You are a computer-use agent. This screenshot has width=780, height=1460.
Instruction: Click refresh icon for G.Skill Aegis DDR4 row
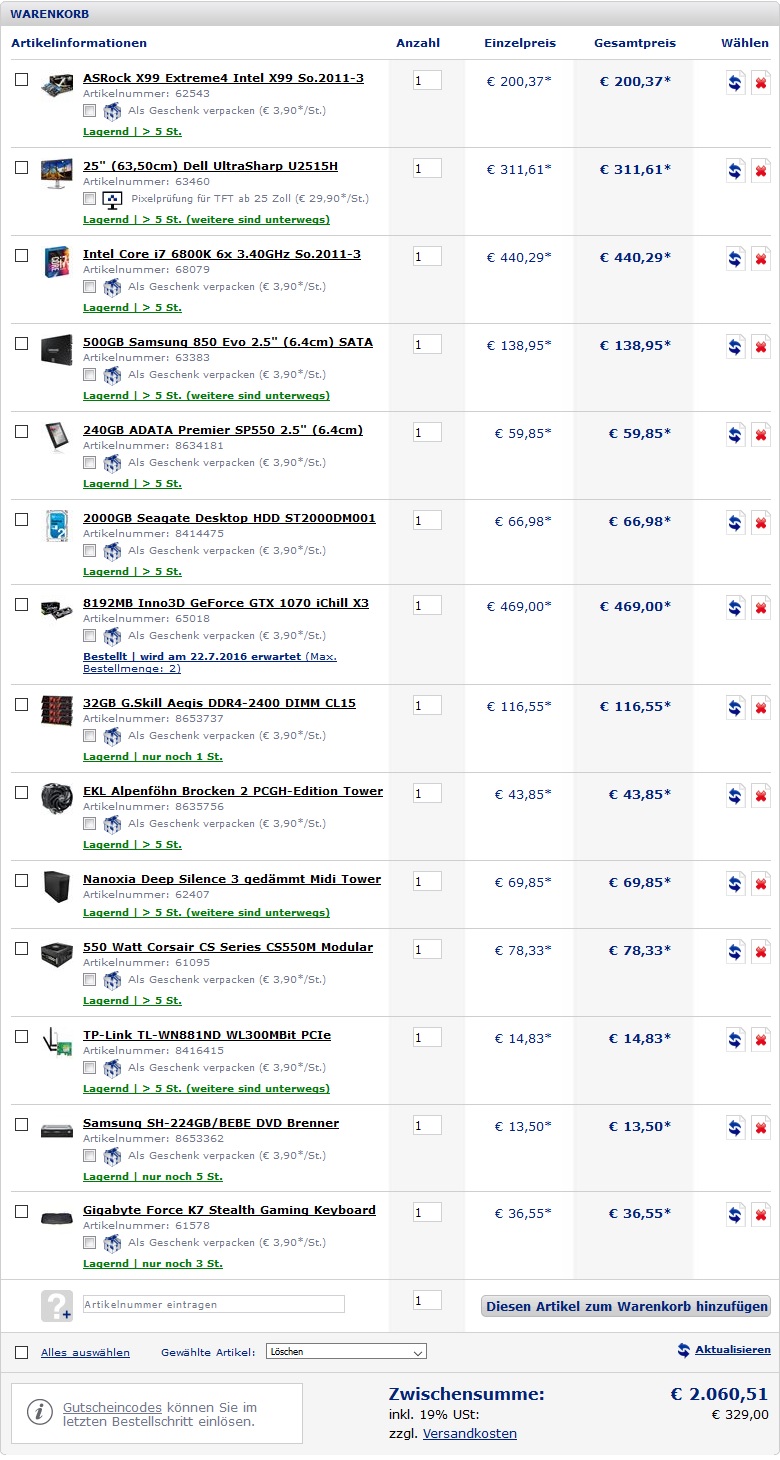736,708
